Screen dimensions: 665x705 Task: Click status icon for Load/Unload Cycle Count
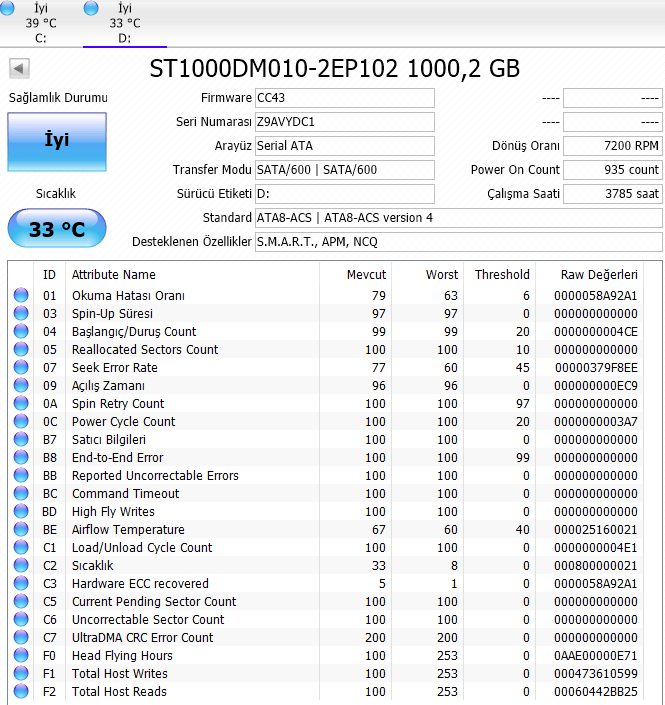pos(21,547)
